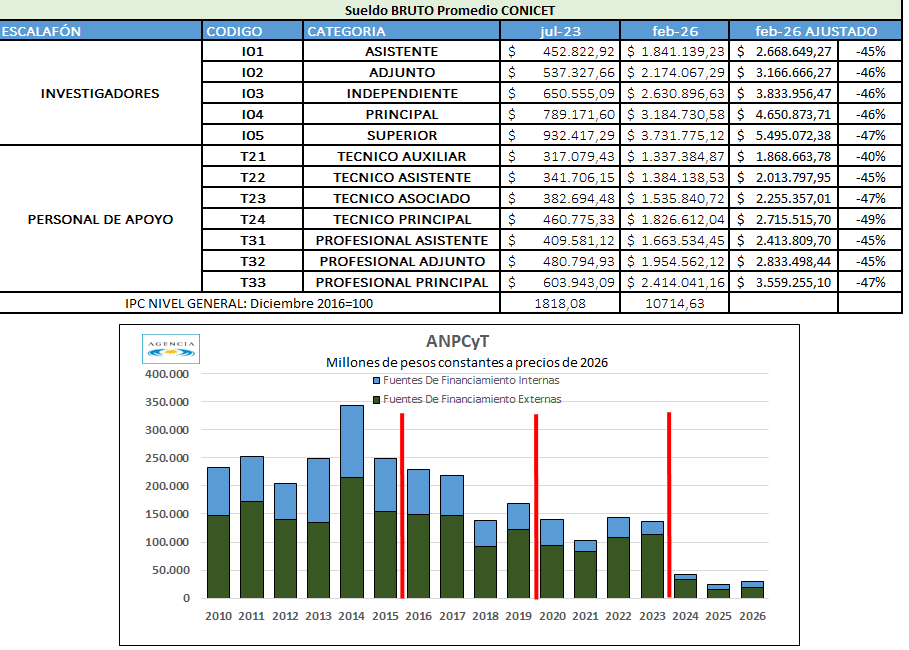Select code cell T21
Viewport: 909px width, 650px height.
click(x=252, y=157)
